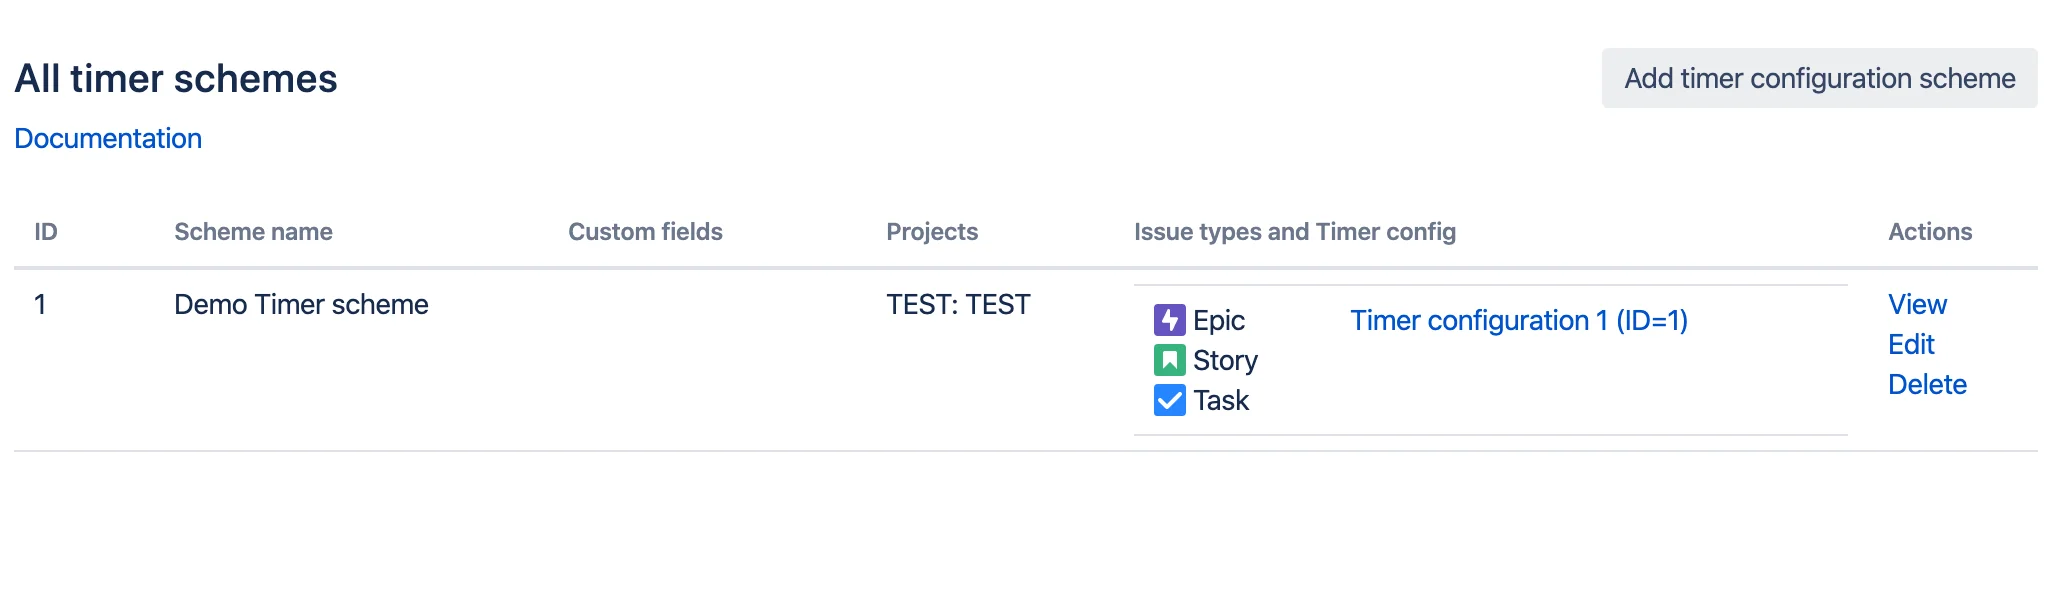Click the Scheme name column header
The width and height of the screenshot is (2066, 606).
pyautogui.click(x=253, y=232)
